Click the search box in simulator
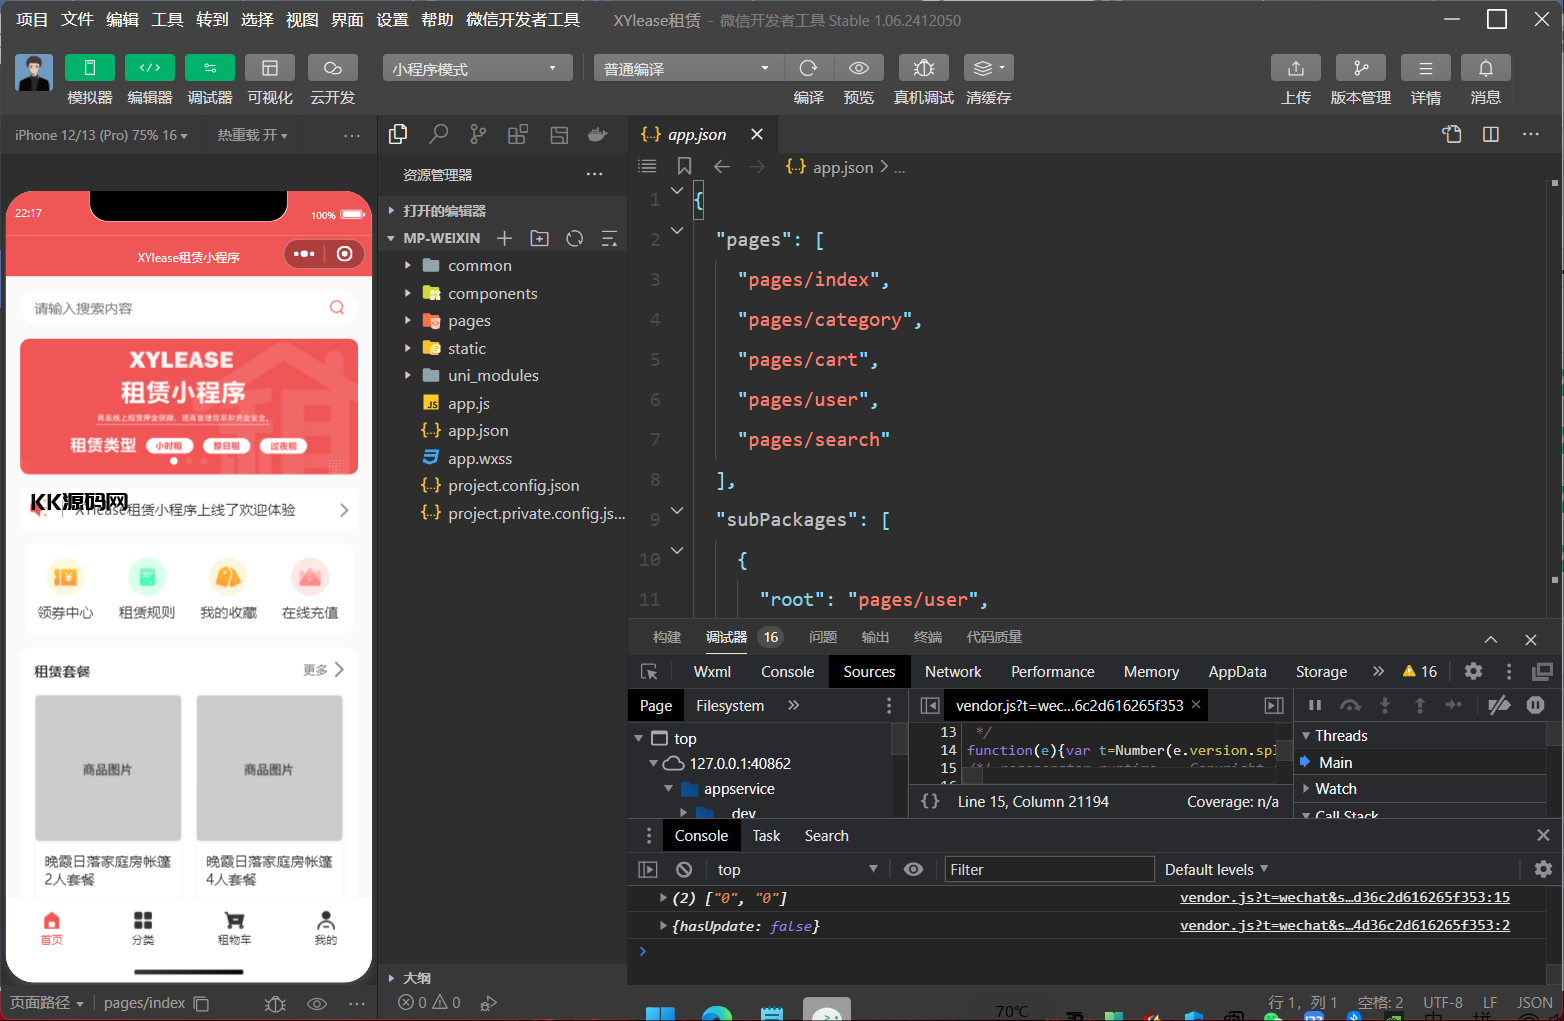Screen dimensions: 1564x1021 click(x=189, y=308)
